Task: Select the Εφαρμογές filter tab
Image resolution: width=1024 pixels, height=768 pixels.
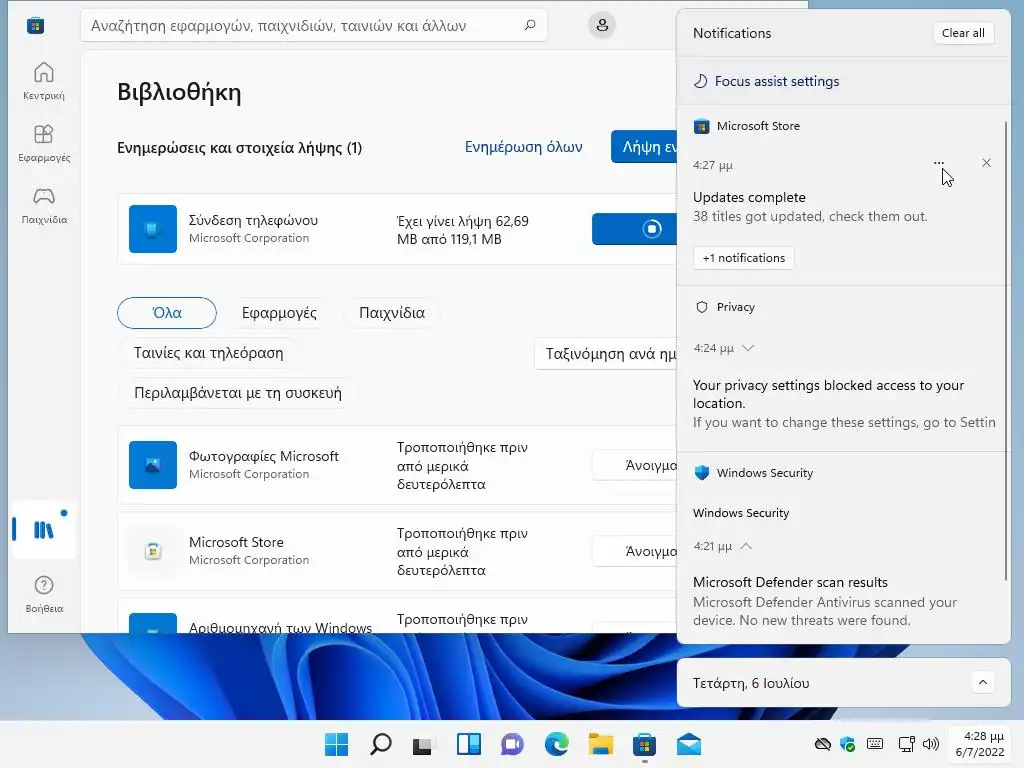Action: pos(280,313)
